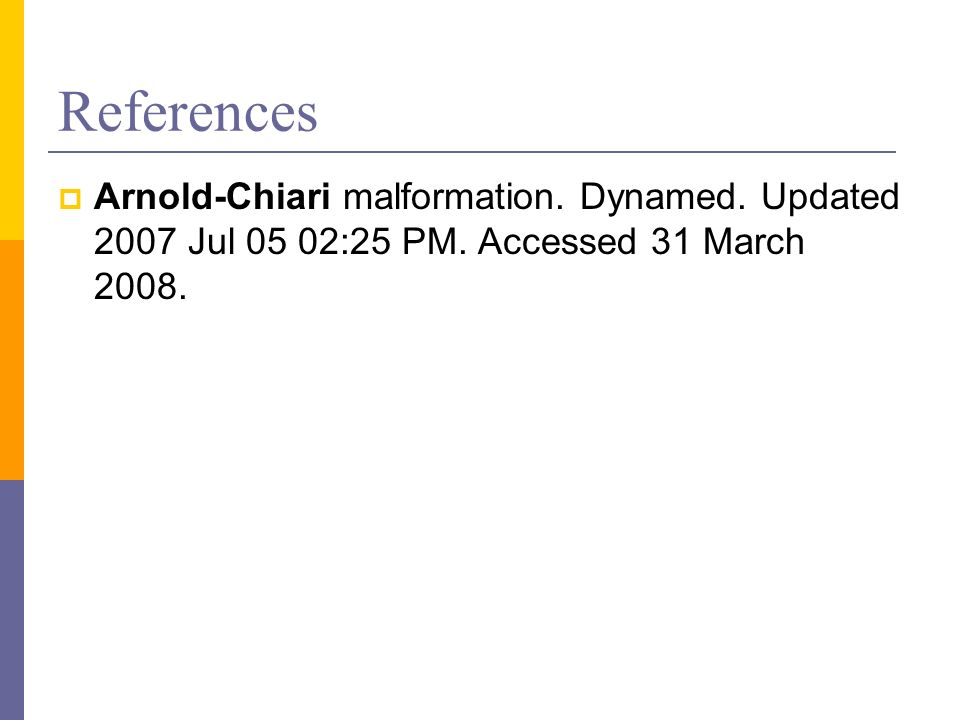The width and height of the screenshot is (960, 720).
Task: Click the word March
Action: tap(754, 241)
